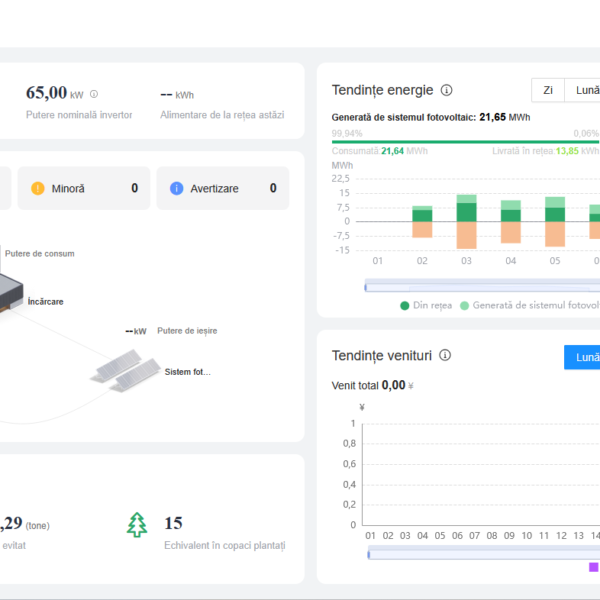The image size is (600, 600).
Task: Select the solar panel array graphic
Action: [x=127, y=366]
